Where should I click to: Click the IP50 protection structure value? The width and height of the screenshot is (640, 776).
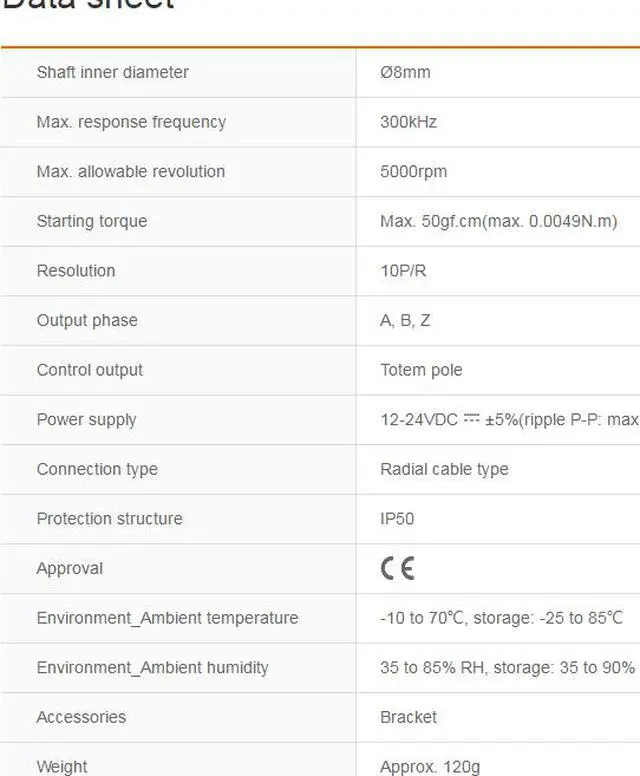click(397, 519)
